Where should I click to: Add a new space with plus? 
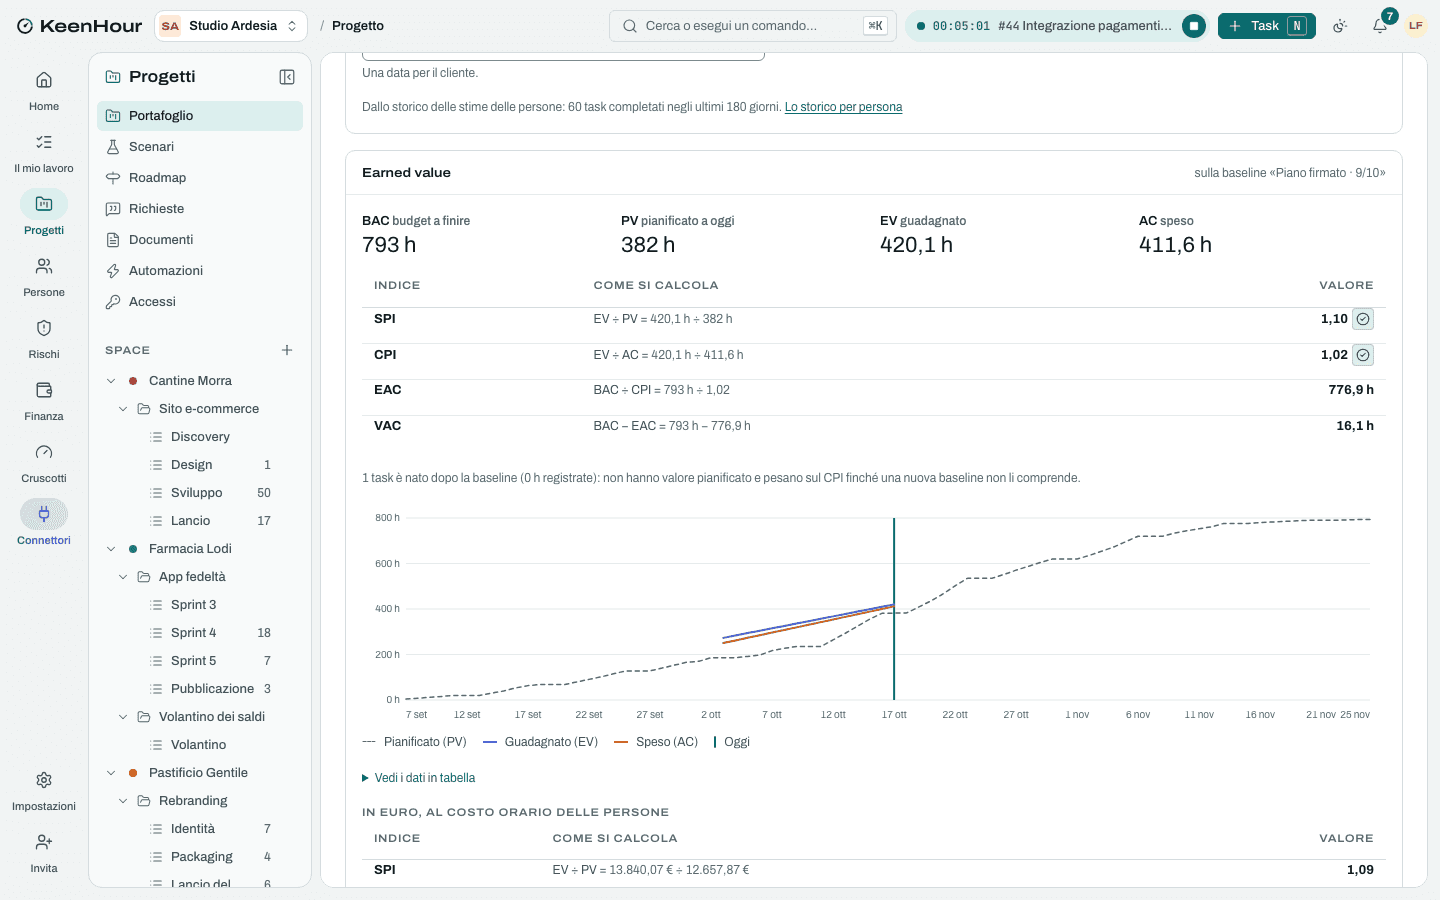click(x=287, y=350)
